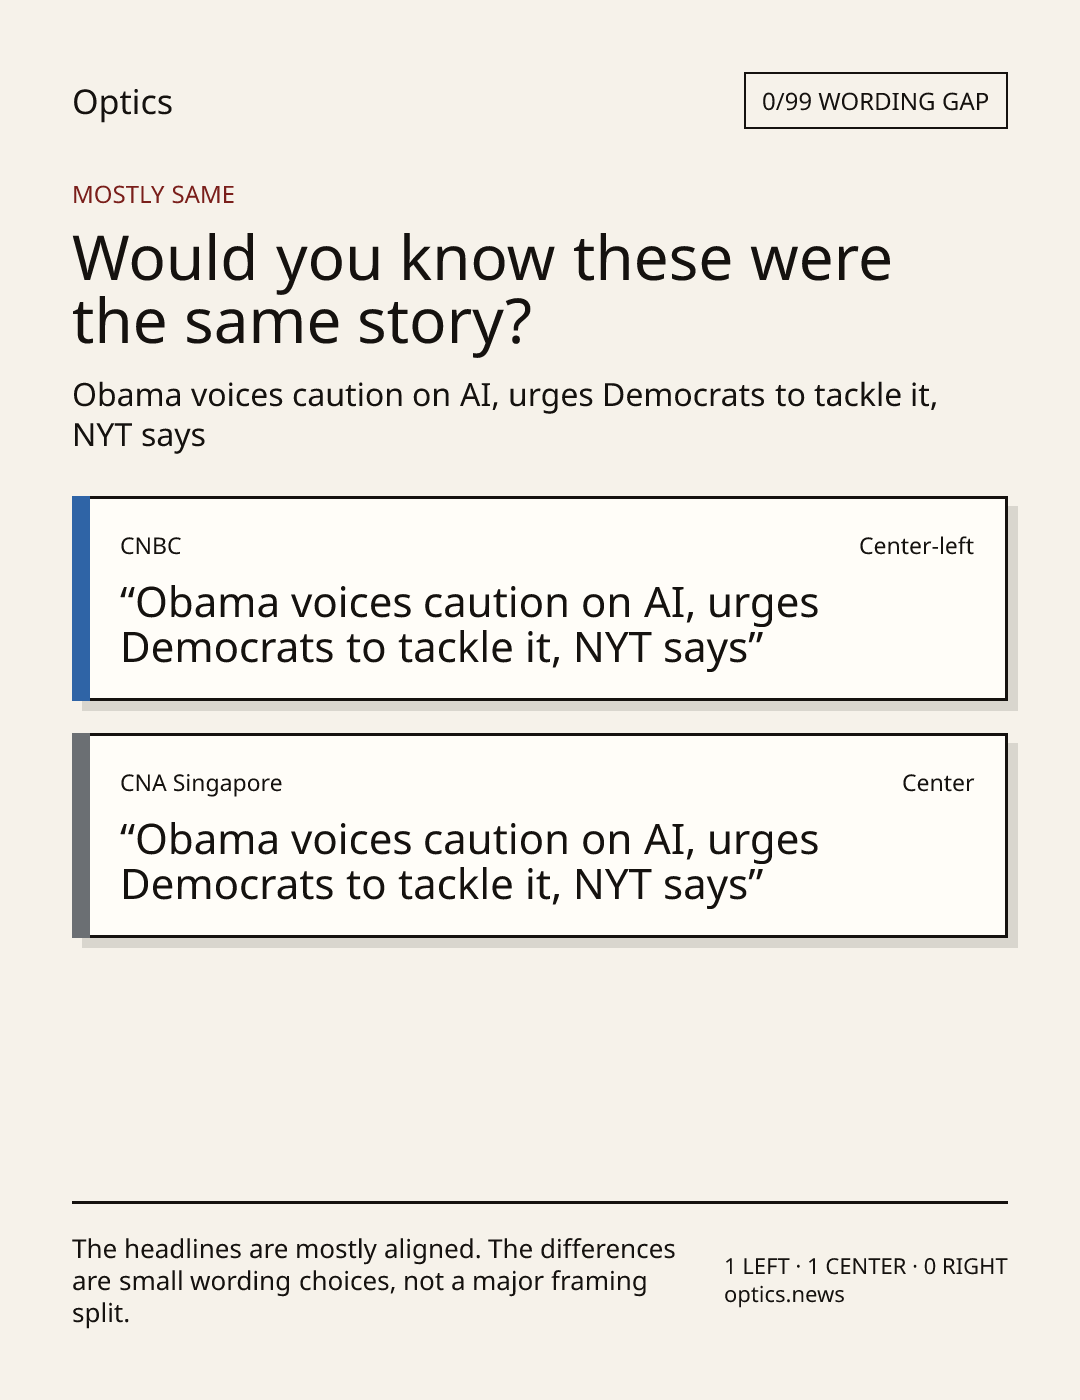1080x1400 pixels.
Task: Click the summary text about aligned headlines
Action: [374, 1281]
